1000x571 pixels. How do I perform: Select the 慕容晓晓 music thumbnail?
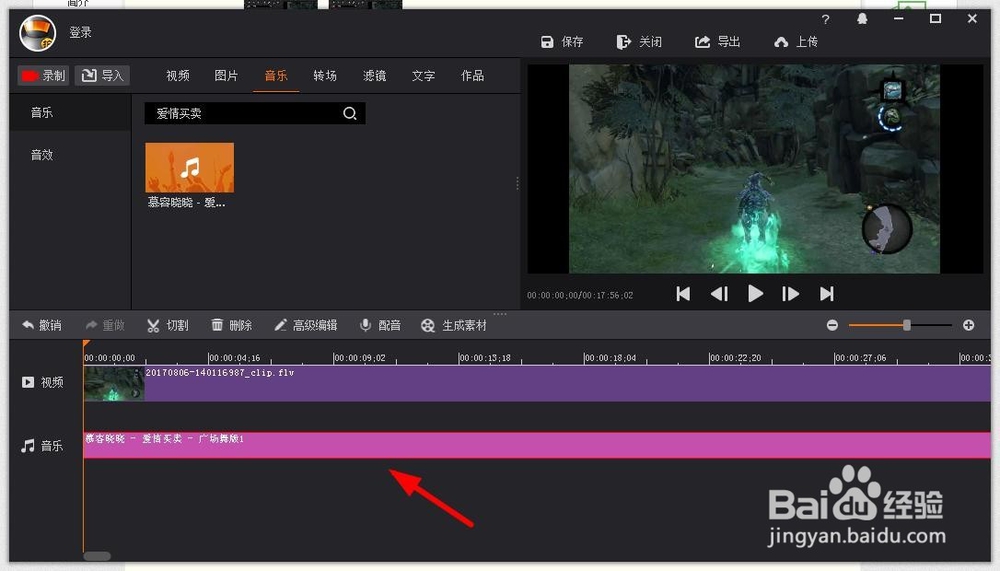[189, 167]
